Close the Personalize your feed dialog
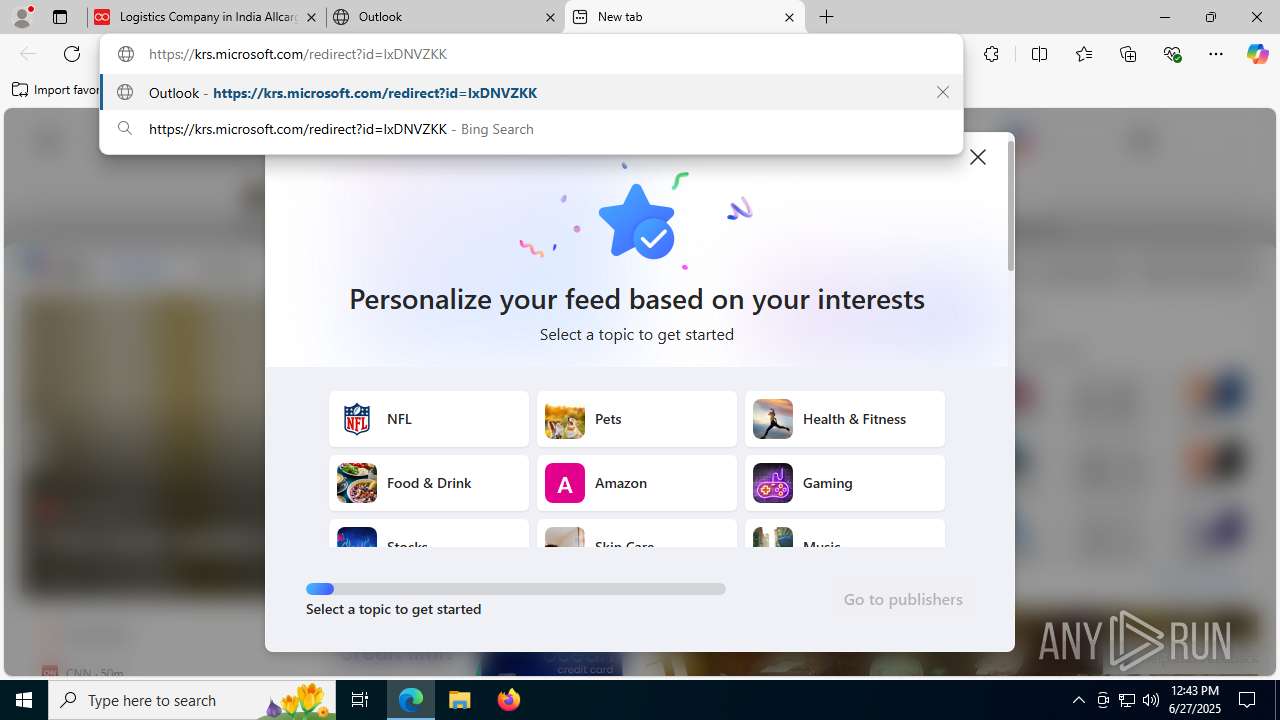The image size is (1280, 720). click(978, 157)
